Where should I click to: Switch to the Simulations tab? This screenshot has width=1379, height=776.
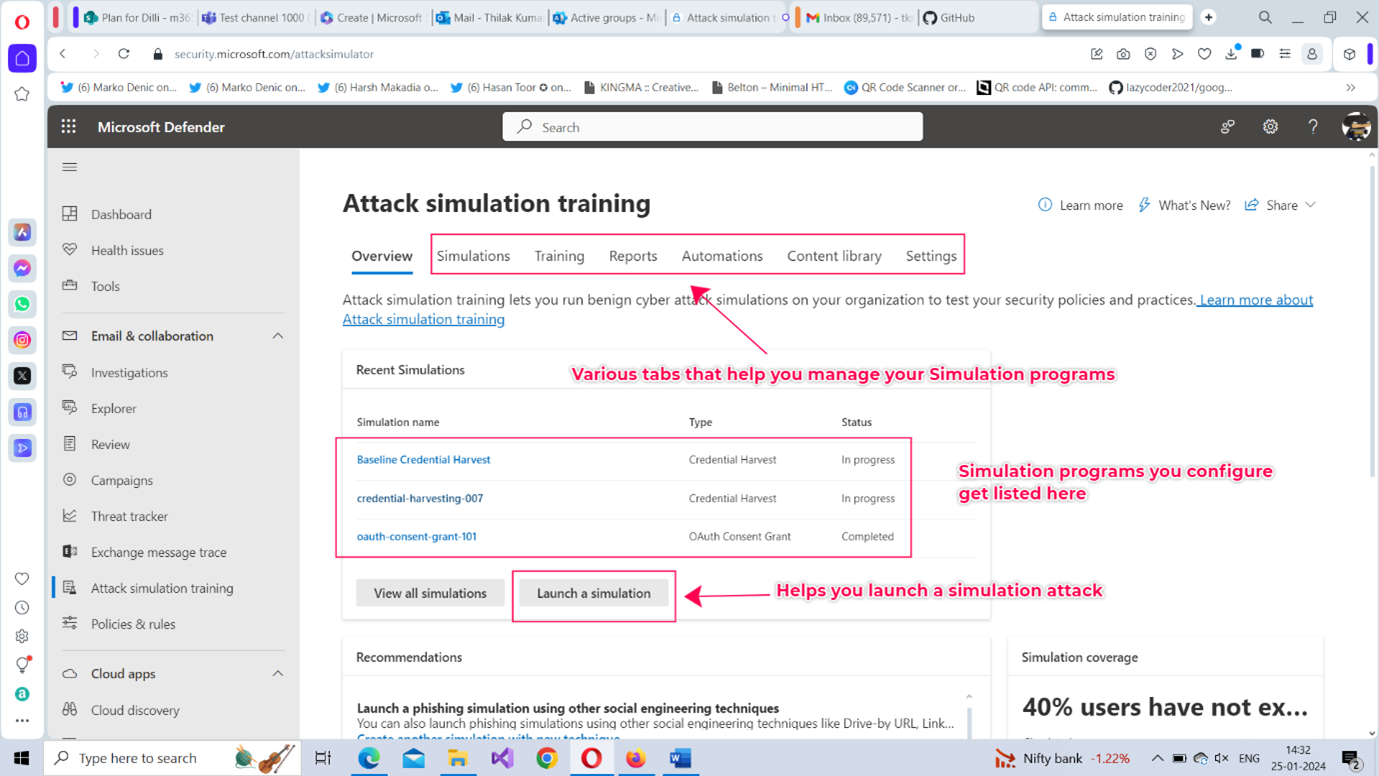tap(473, 256)
